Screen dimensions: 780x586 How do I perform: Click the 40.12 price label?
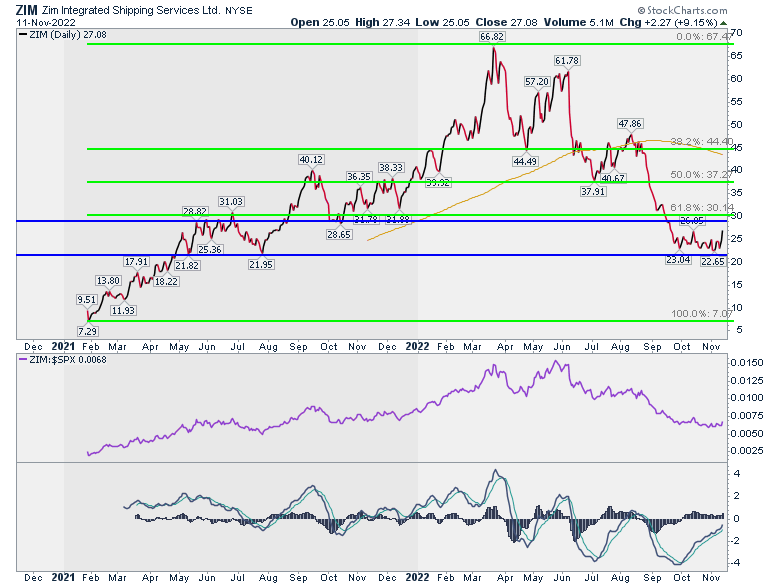(311, 160)
